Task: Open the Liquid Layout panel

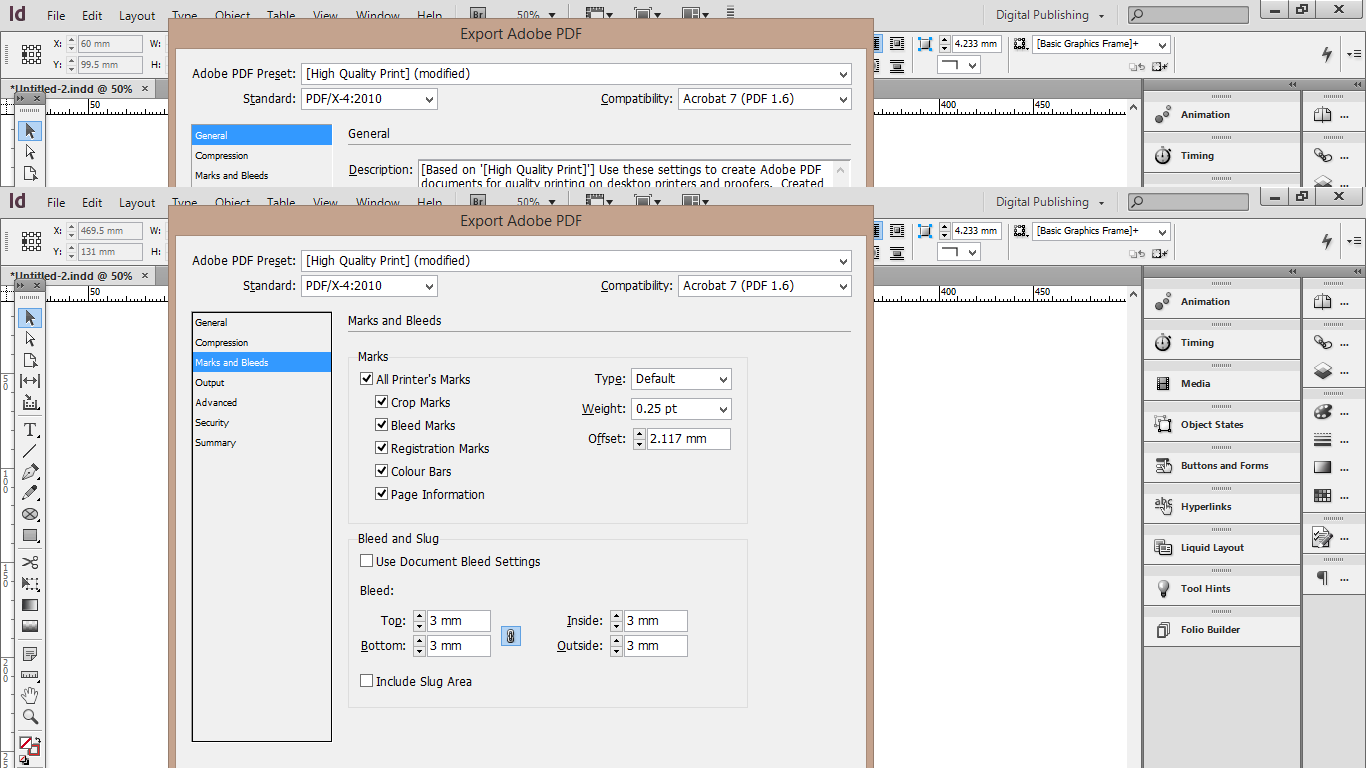Action: tap(1222, 548)
